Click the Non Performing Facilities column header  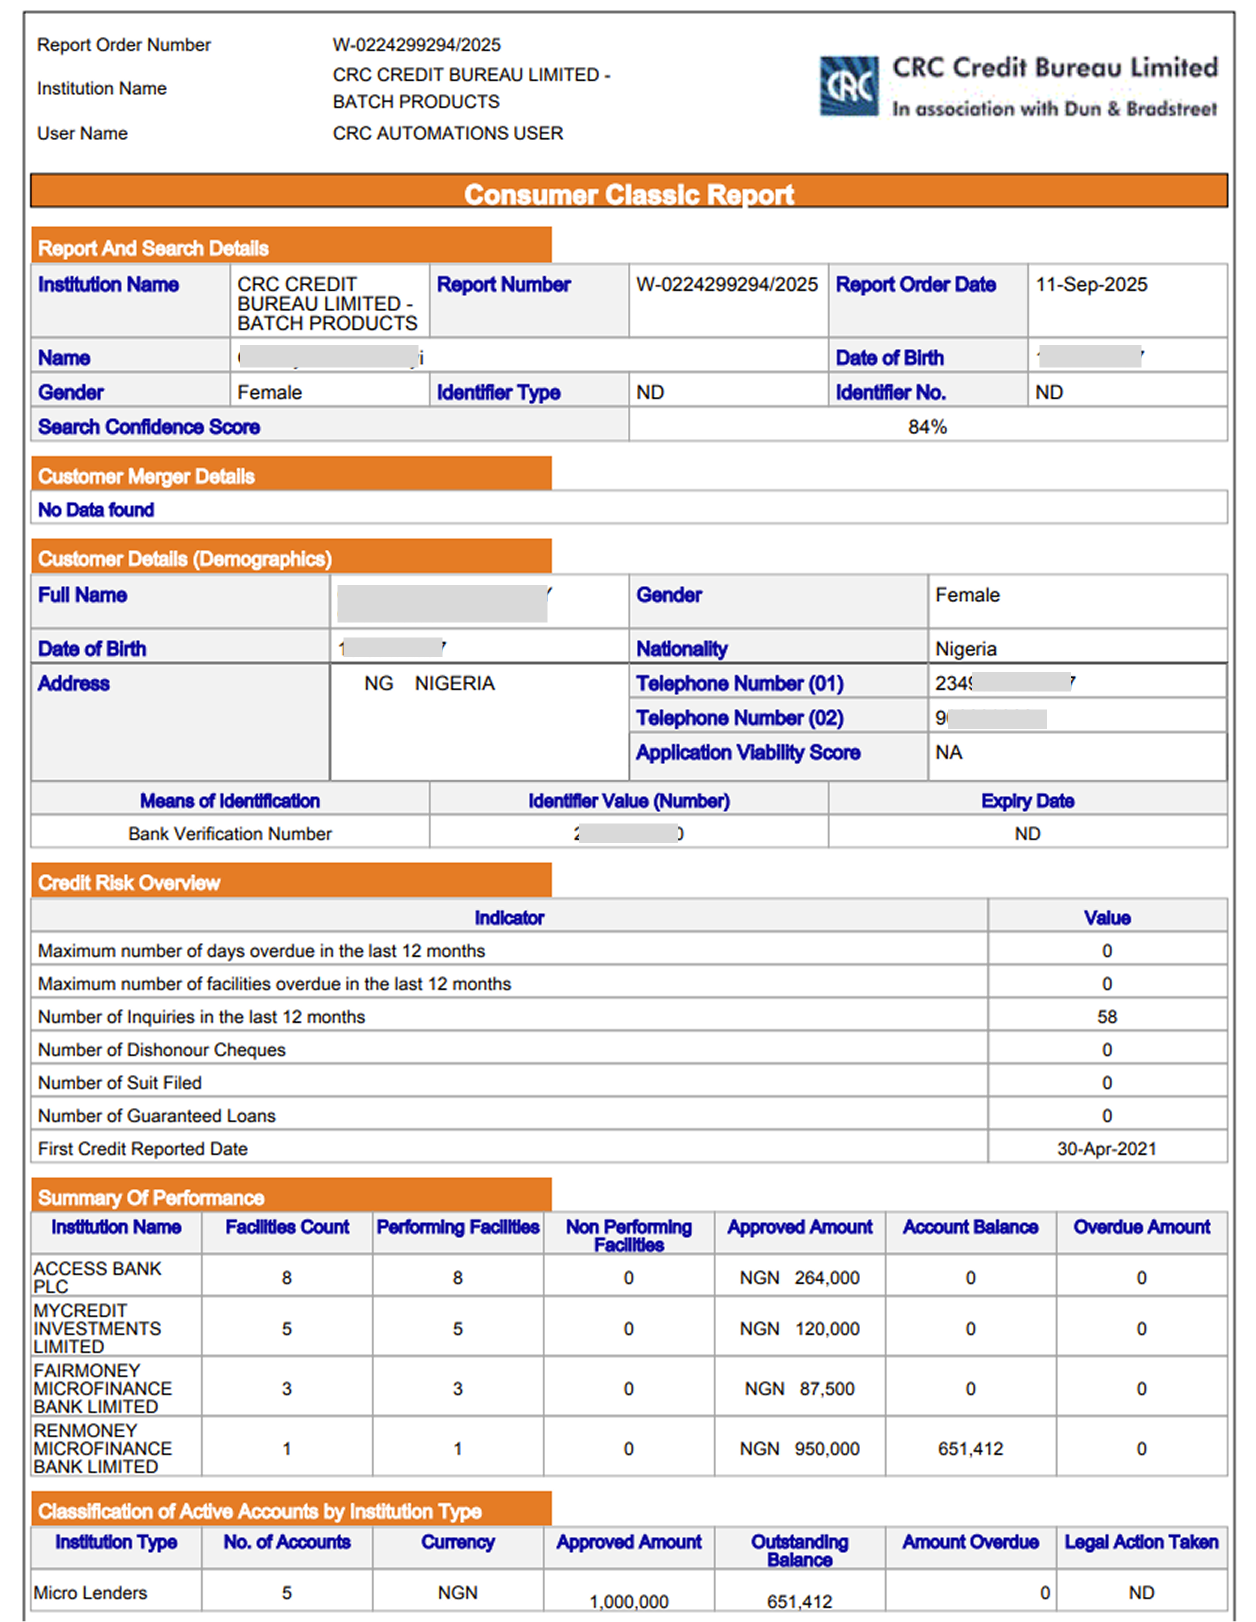[628, 1235]
